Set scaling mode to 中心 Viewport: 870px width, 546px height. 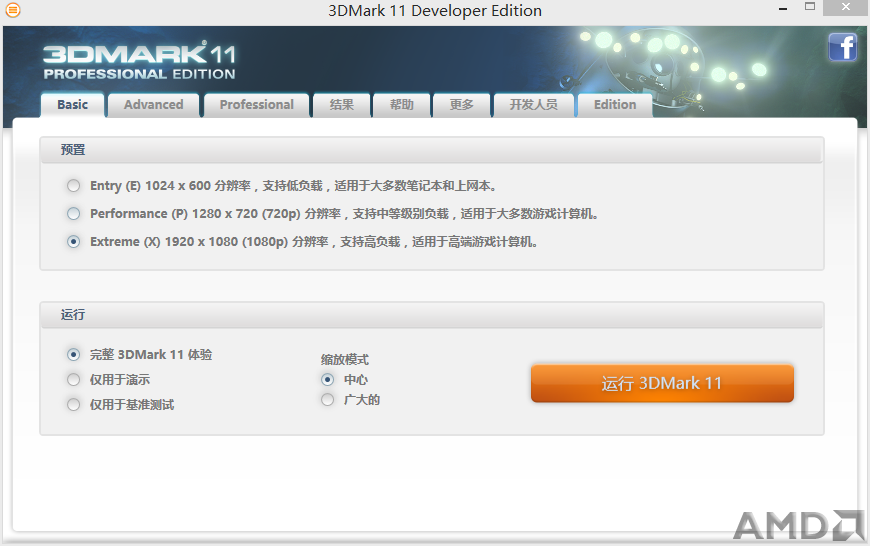point(327,380)
